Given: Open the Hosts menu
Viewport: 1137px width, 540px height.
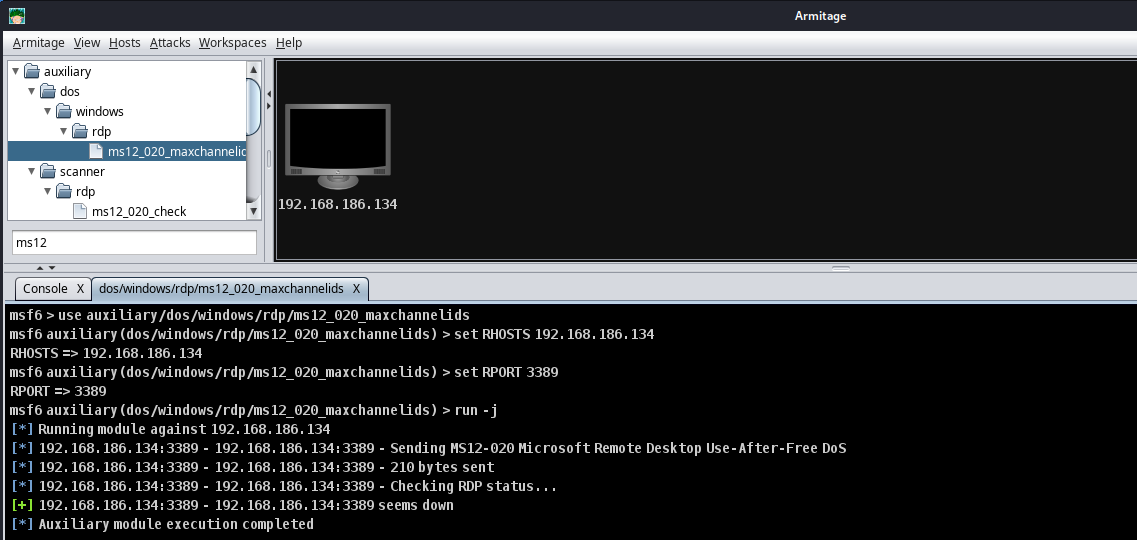Looking at the screenshot, I should point(125,43).
